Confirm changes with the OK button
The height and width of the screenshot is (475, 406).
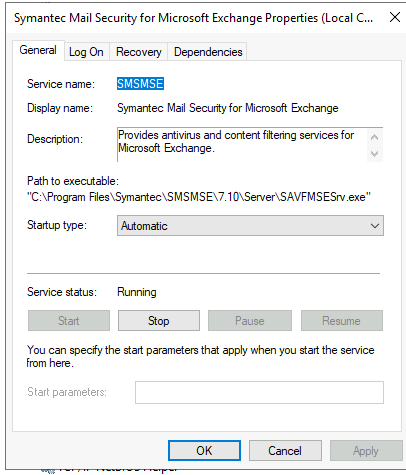tap(204, 451)
